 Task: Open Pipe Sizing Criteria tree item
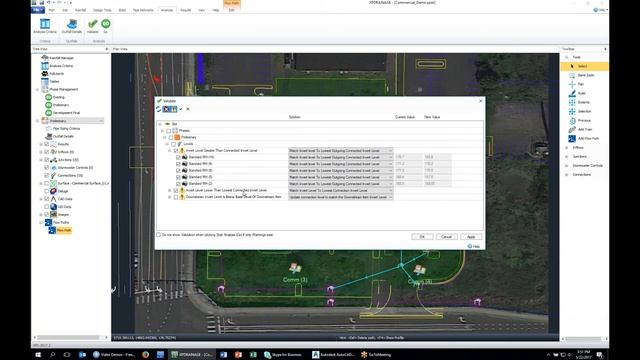pyautogui.click(x=63, y=129)
